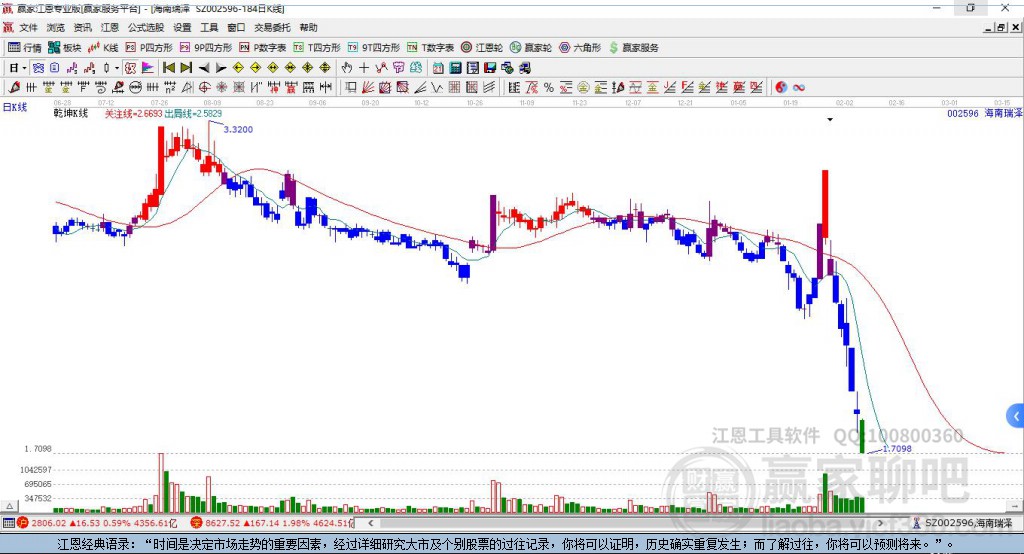Open the 工具 menu

[x=209, y=27]
